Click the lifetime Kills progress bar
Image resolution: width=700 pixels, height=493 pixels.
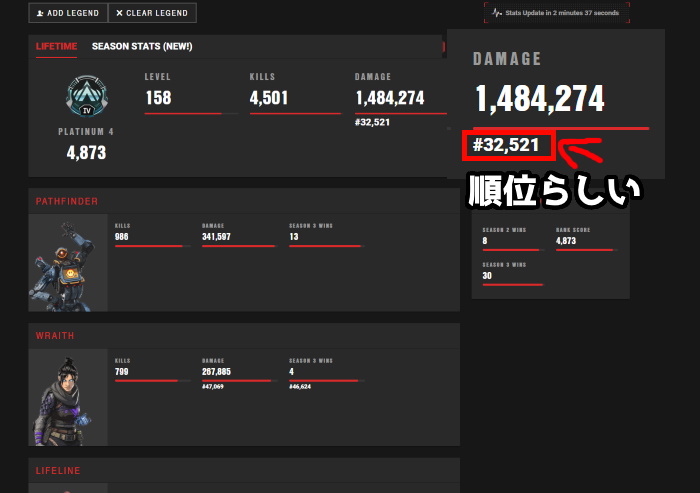point(295,114)
